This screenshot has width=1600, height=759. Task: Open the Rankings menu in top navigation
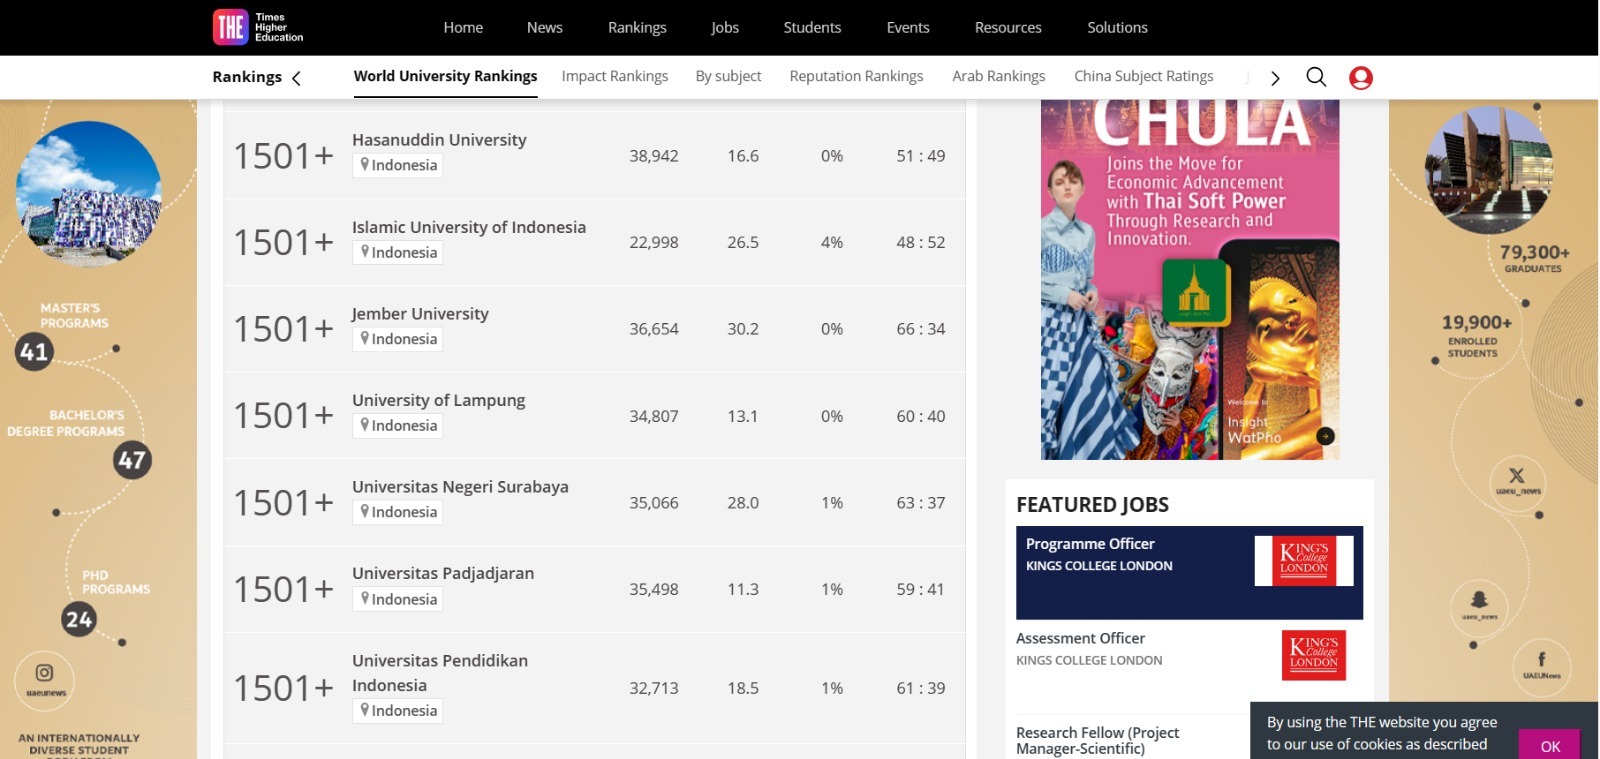point(637,27)
